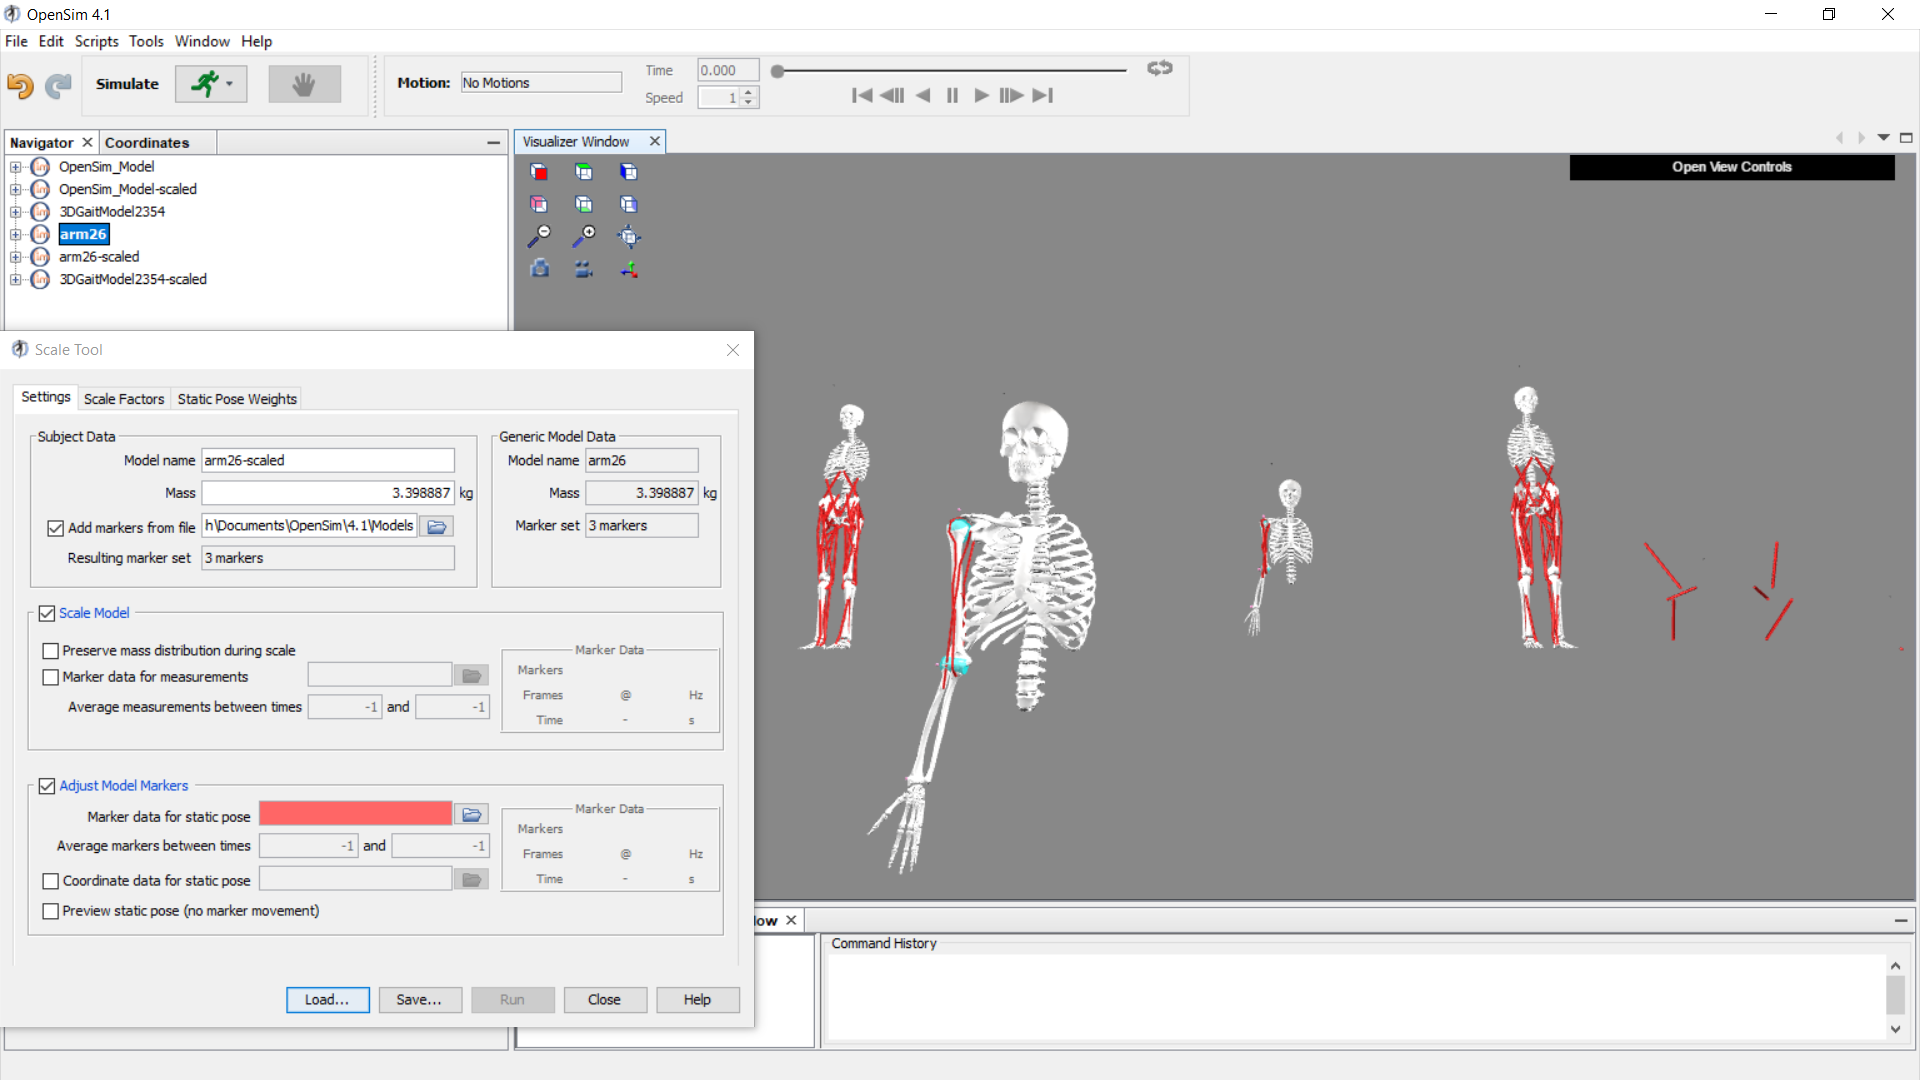This screenshot has height=1080, width=1920.
Task: Browse for static pose marker data file
Action: [x=472, y=815]
